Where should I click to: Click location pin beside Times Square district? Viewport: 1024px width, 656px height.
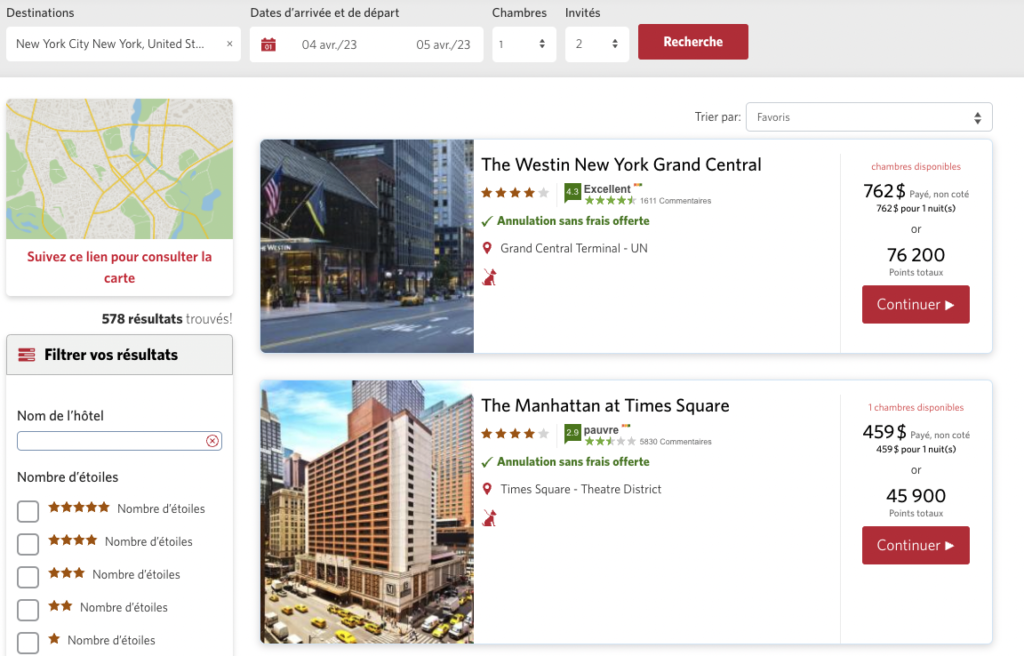point(487,489)
